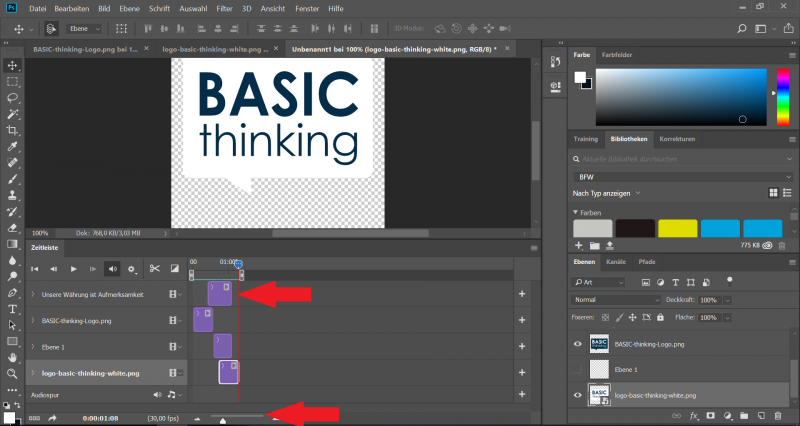Open the Normal blend mode dropdown
This screenshot has width=800, height=426.
pyautogui.click(x=616, y=300)
